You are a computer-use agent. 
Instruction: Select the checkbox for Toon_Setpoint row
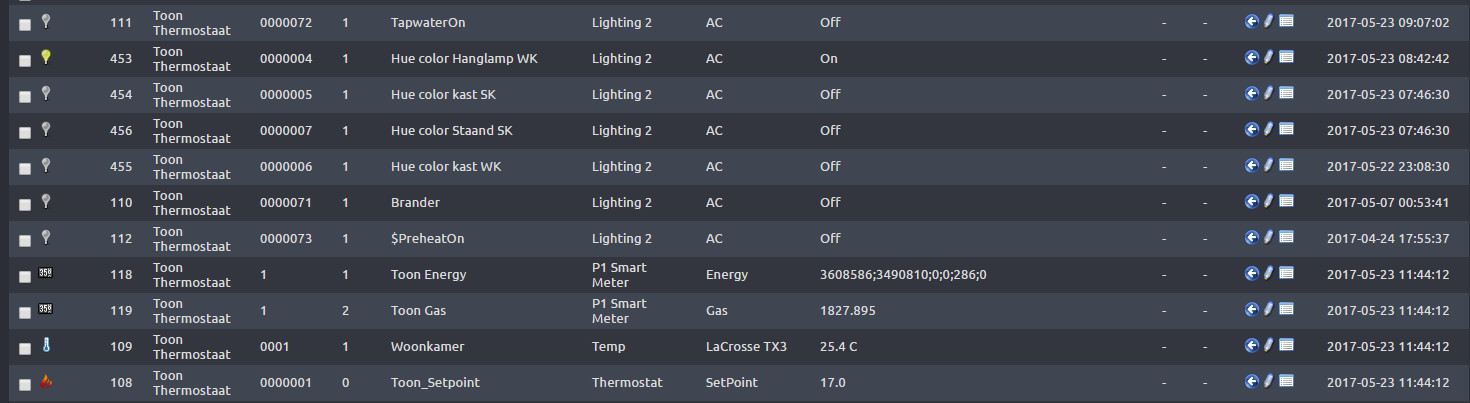click(25, 384)
